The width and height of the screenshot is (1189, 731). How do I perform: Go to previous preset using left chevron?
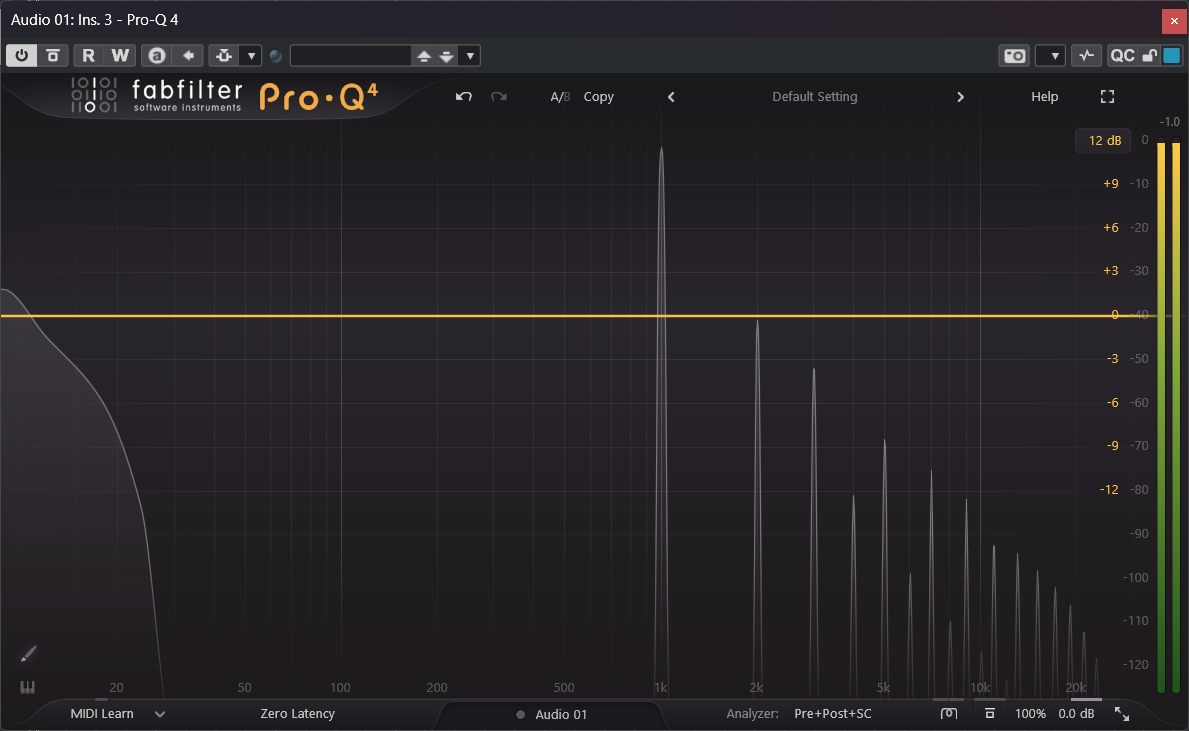(x=671, y=97)
